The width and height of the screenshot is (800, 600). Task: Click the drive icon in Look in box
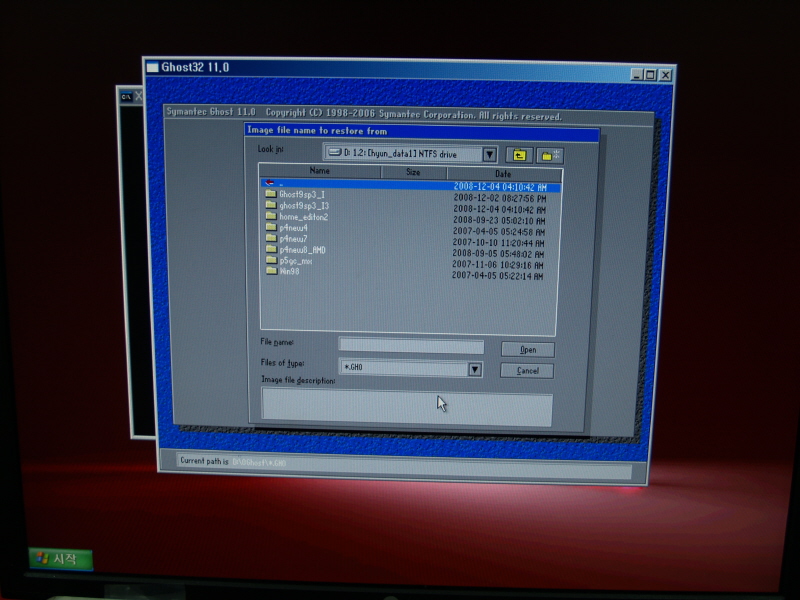(x=334, y=152)
